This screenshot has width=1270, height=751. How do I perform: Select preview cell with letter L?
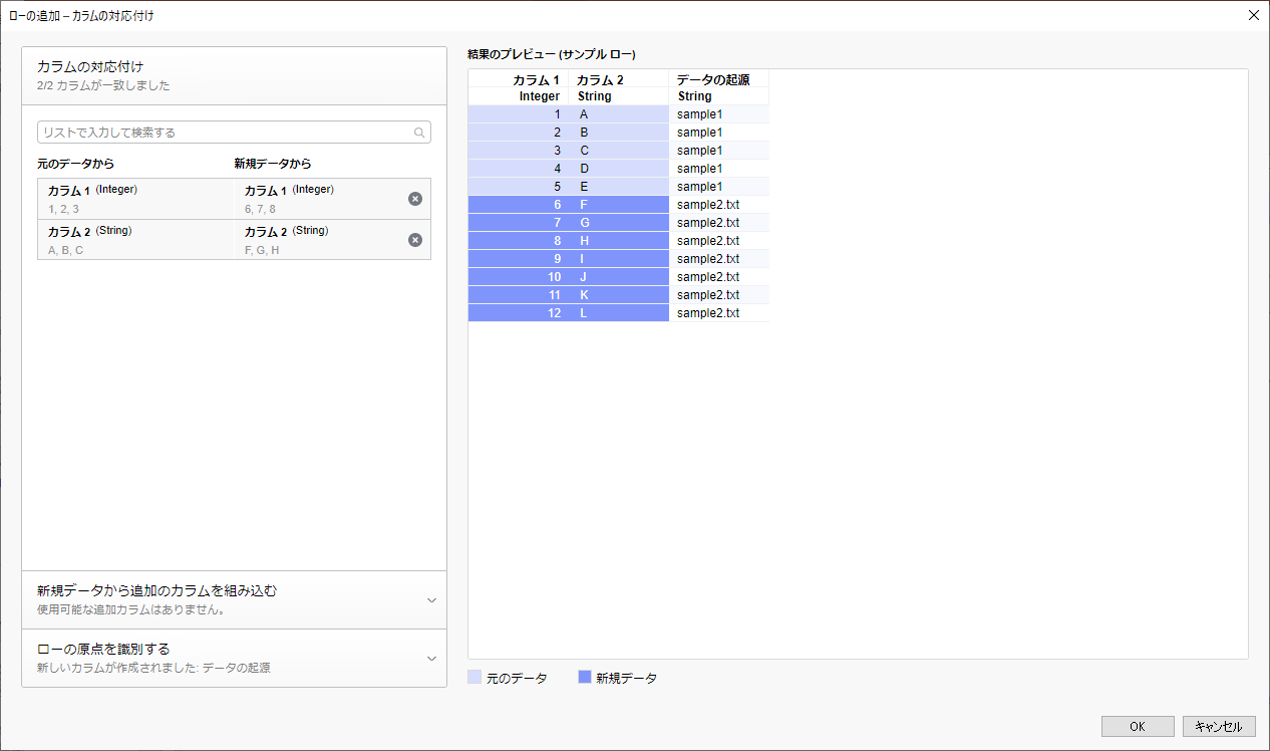[619, 312]
